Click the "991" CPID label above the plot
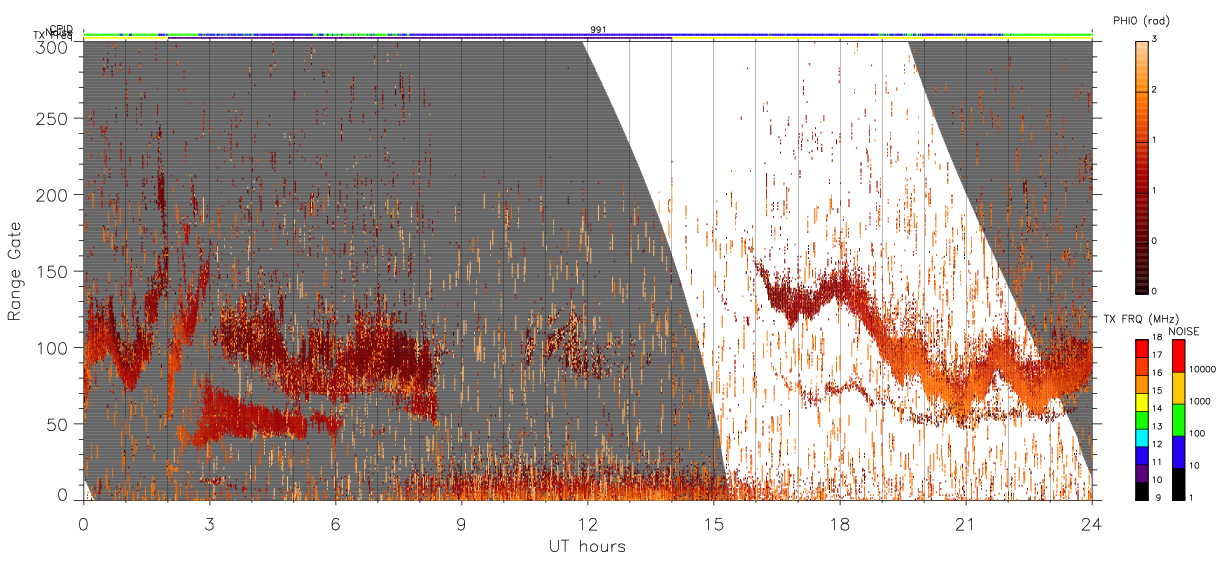This screenshot has width=1228, height=567. tap(598, 30)
